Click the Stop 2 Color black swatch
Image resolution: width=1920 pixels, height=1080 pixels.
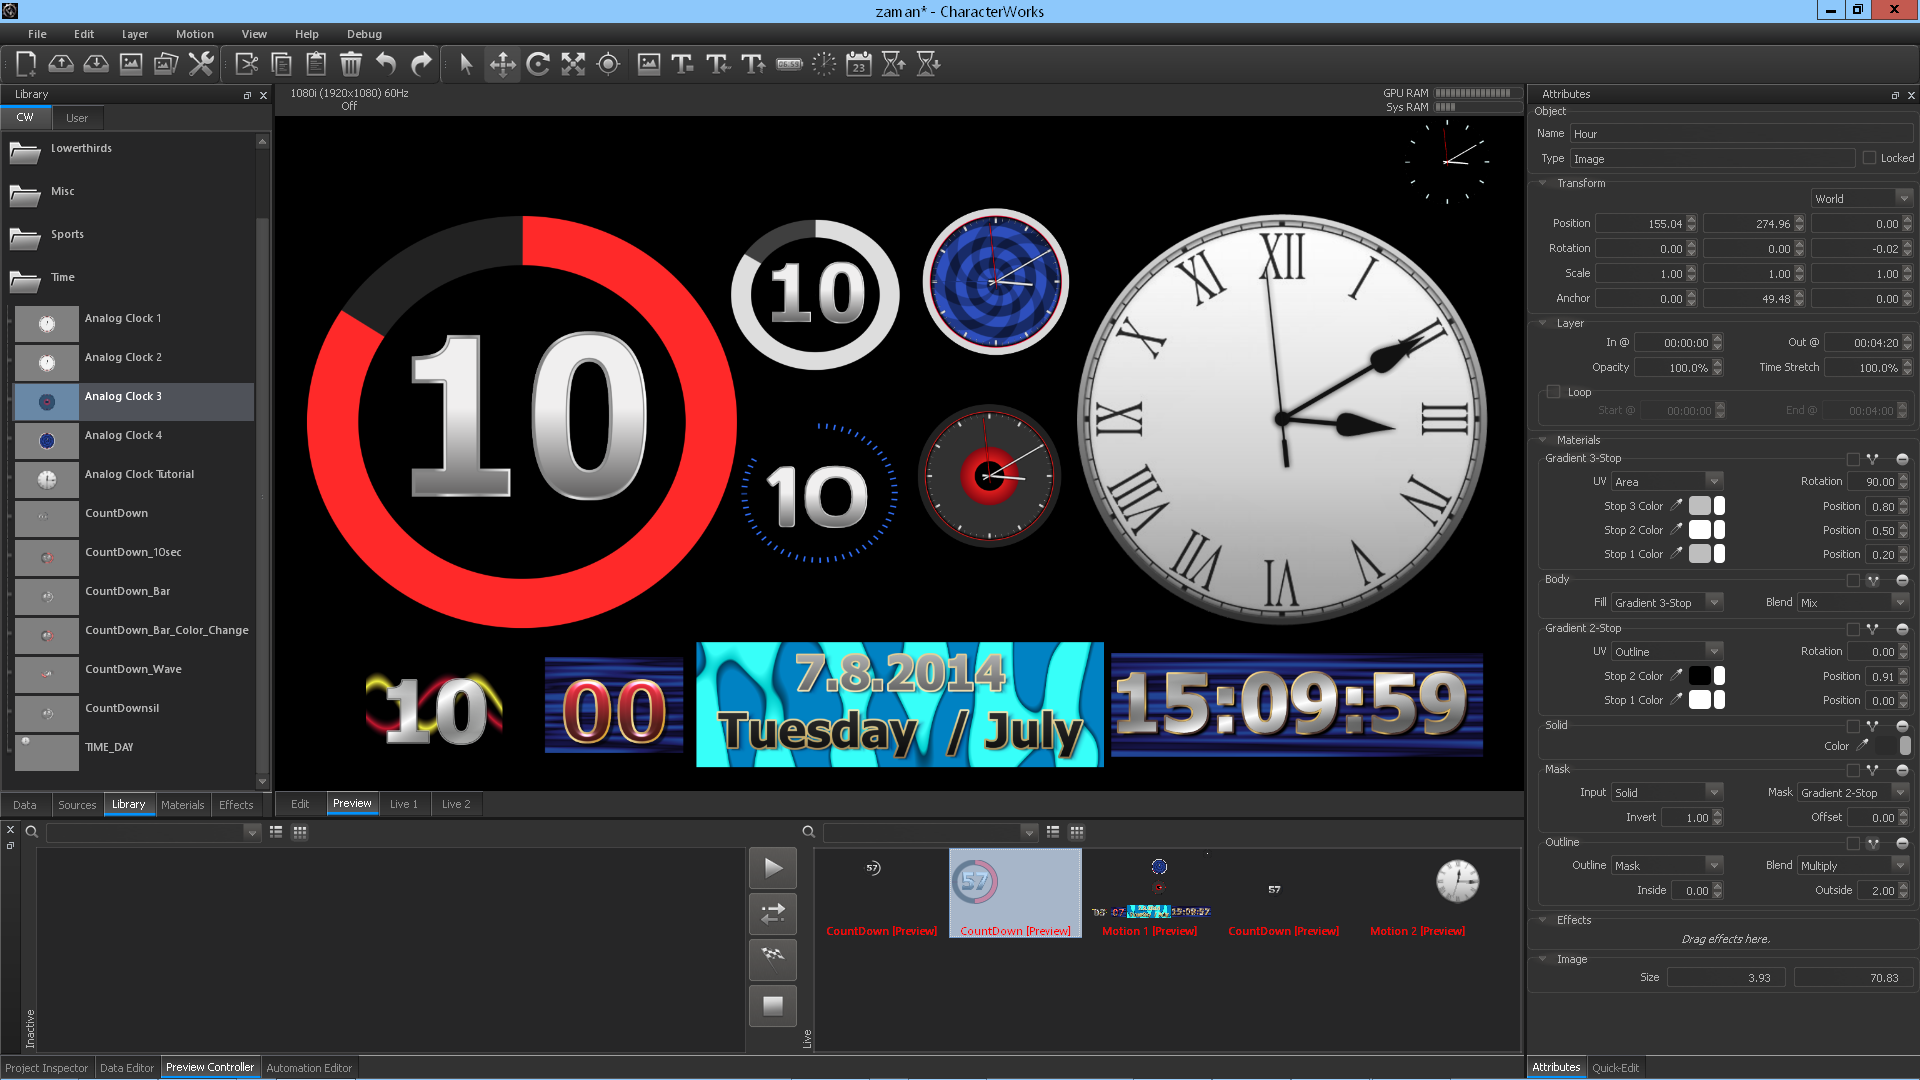click(1699, 676)
